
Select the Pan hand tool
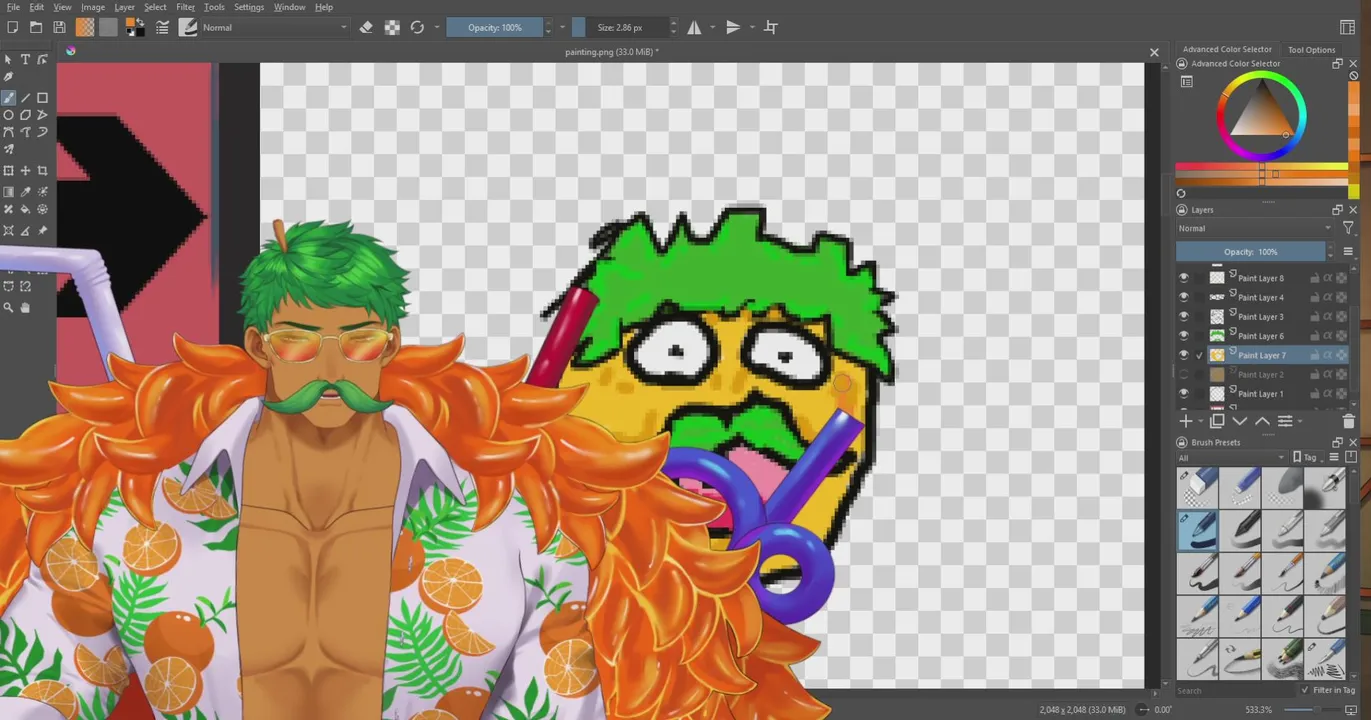(25, 308)
